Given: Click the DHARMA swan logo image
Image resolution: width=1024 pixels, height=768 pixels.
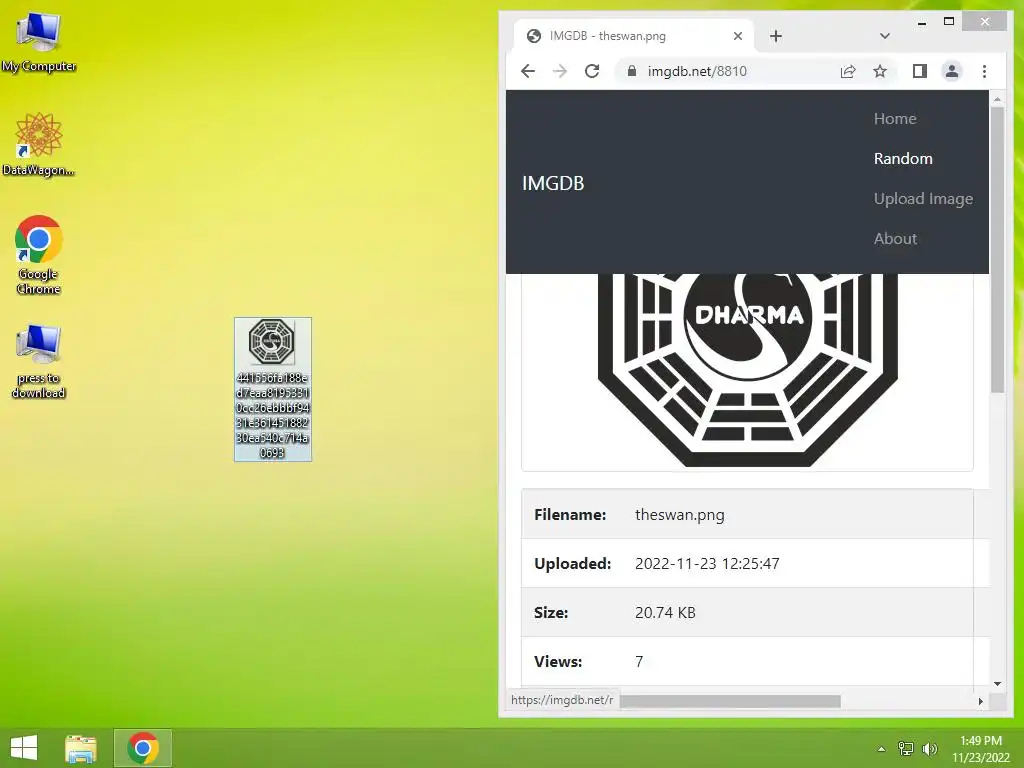Looking at the screenshot, I should click(748, 369).
